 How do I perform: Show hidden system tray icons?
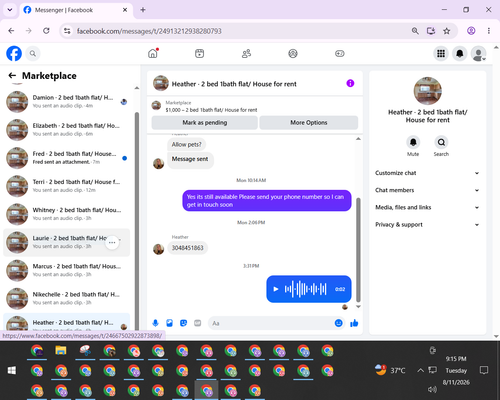pos(420,370)
